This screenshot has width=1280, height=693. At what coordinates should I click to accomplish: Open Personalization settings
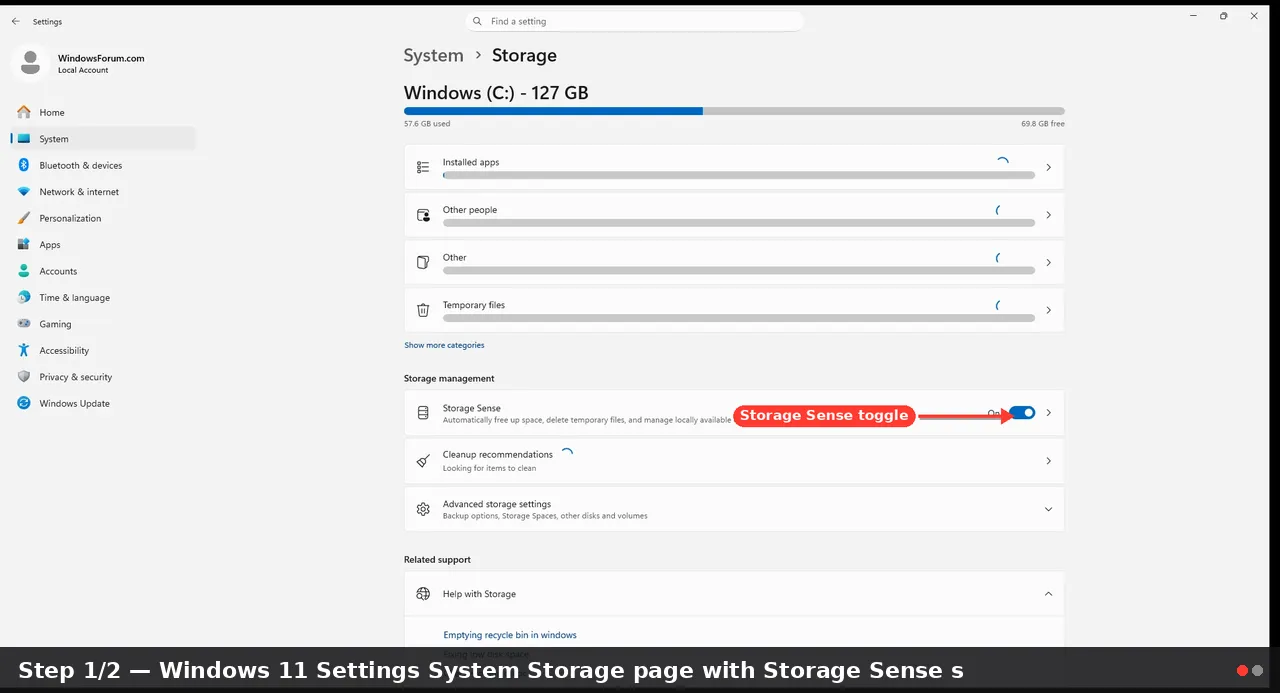(103, 218)
